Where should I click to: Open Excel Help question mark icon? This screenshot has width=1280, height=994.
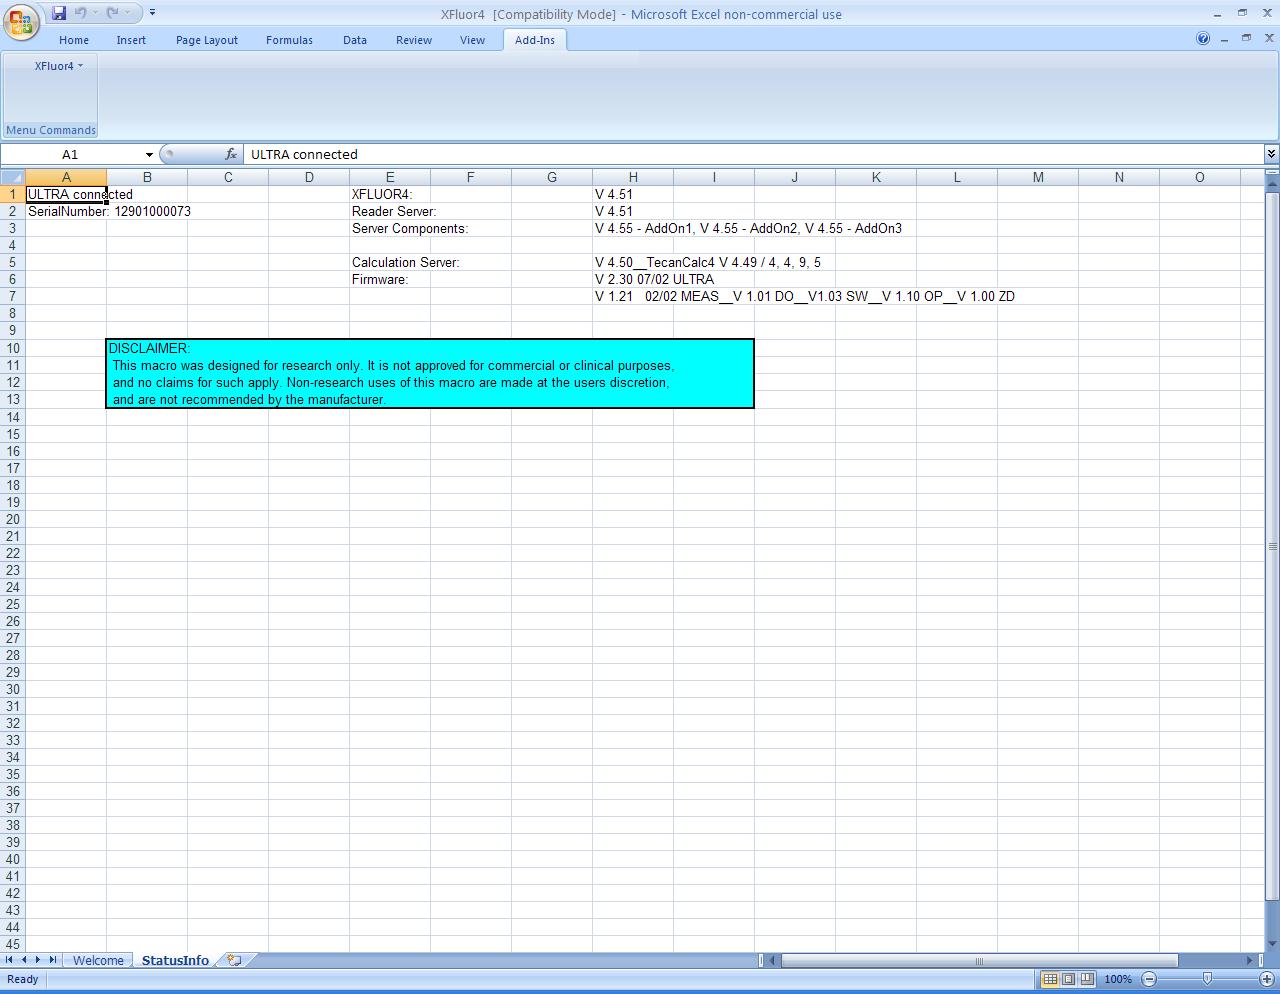(1203, 39)
